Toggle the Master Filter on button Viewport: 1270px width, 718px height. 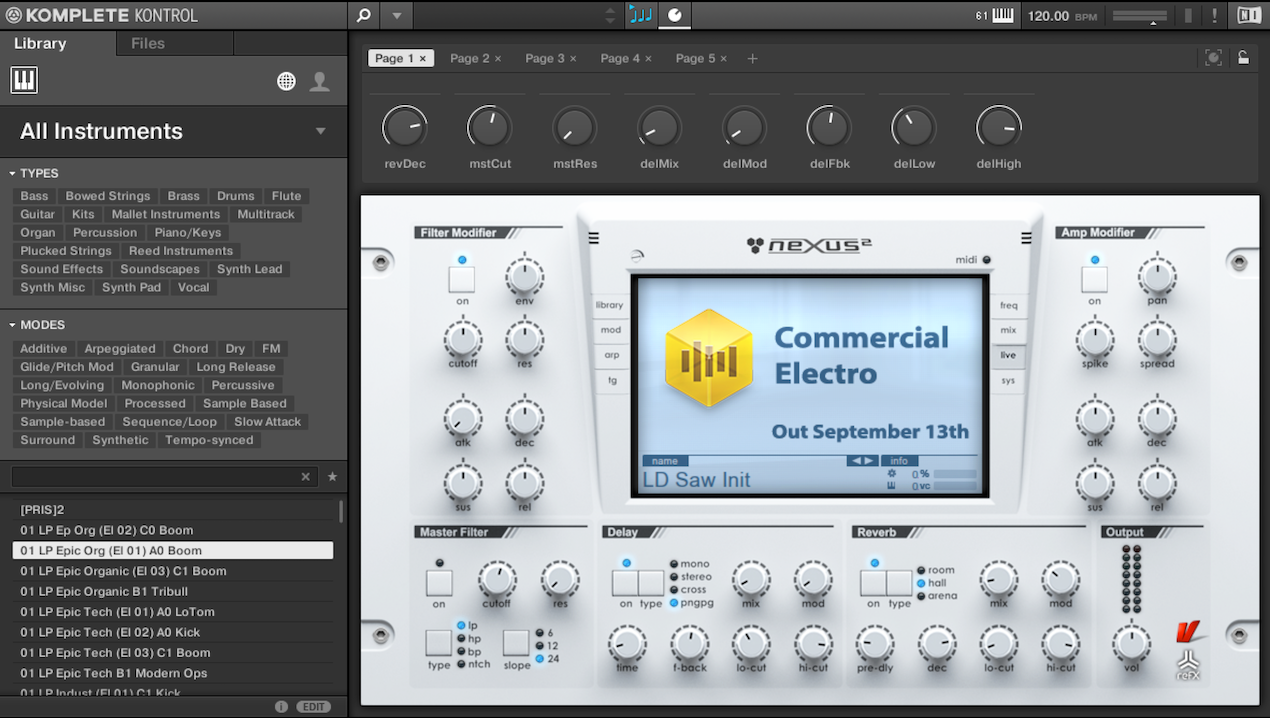439,583
